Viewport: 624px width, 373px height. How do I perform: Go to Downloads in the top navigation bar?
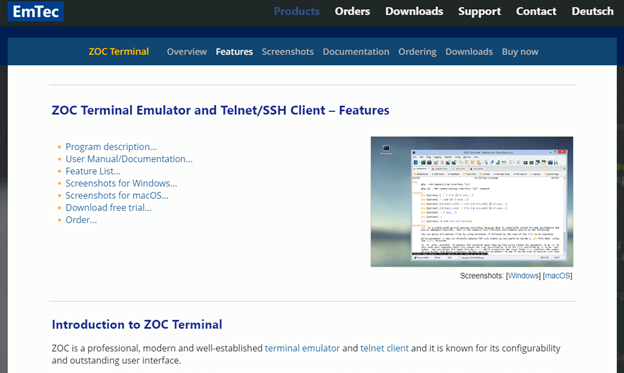click(x=414, y=11)
